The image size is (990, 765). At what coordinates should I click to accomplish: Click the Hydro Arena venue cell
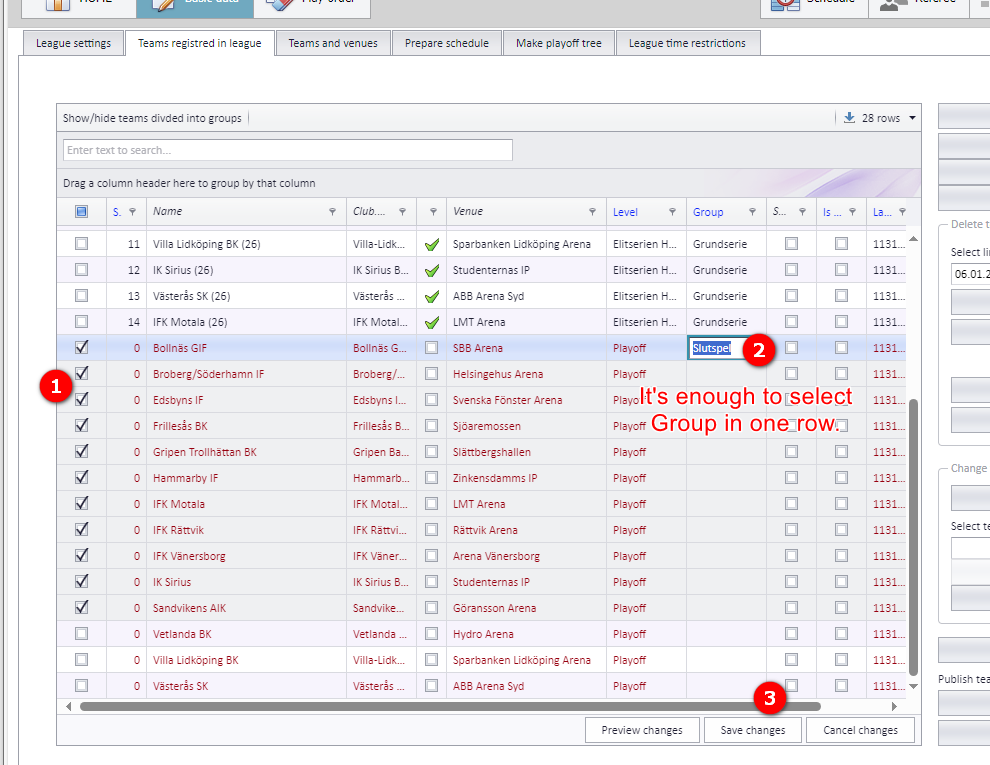[x=526, y=634]
